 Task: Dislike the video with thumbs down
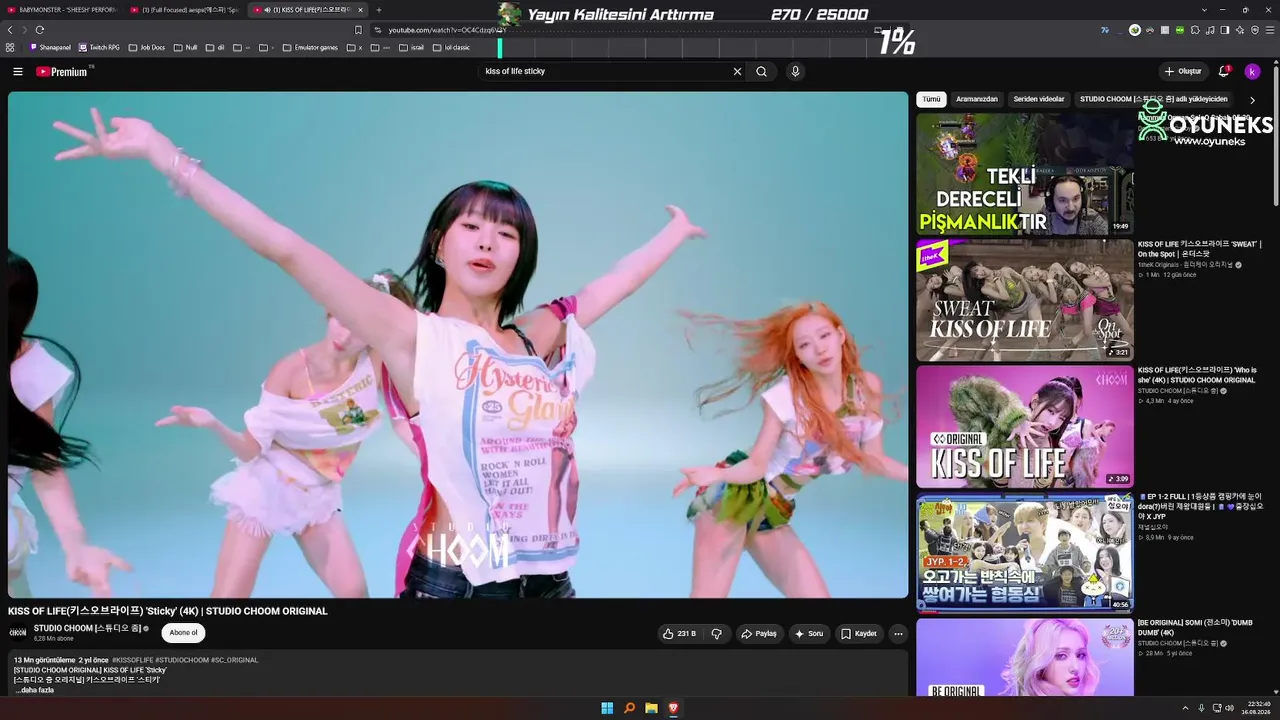[x=717, y=634]
